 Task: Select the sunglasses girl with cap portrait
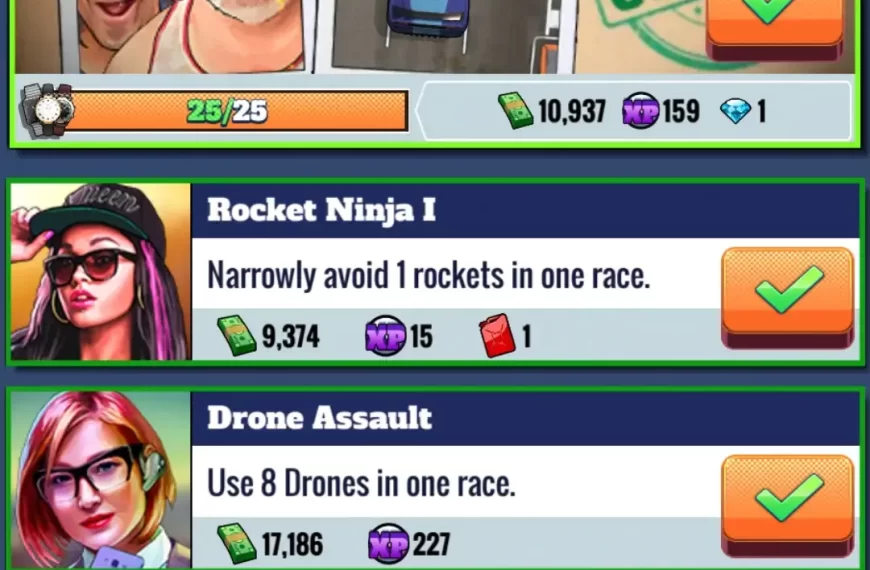pyautogui.click(x=100, y=272)
